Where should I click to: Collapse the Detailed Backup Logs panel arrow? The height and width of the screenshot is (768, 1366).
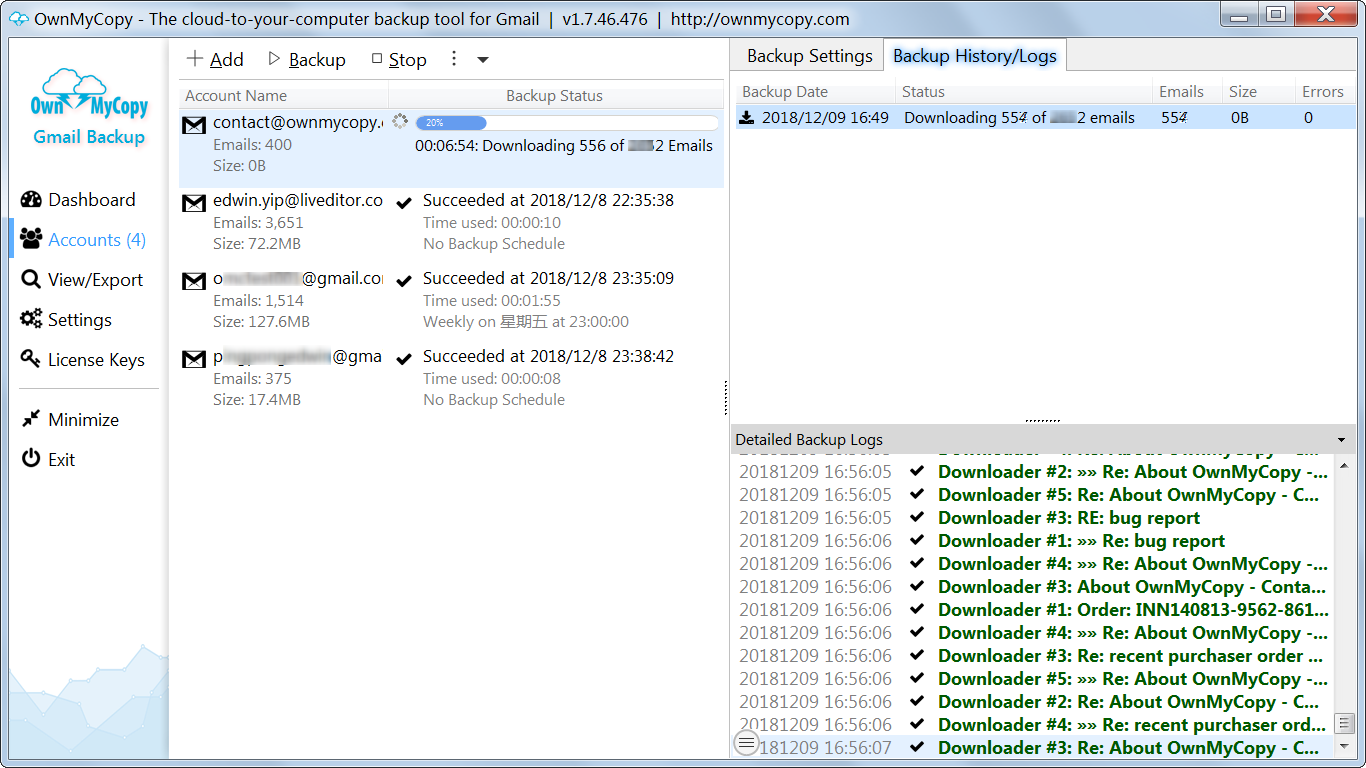1341,440
